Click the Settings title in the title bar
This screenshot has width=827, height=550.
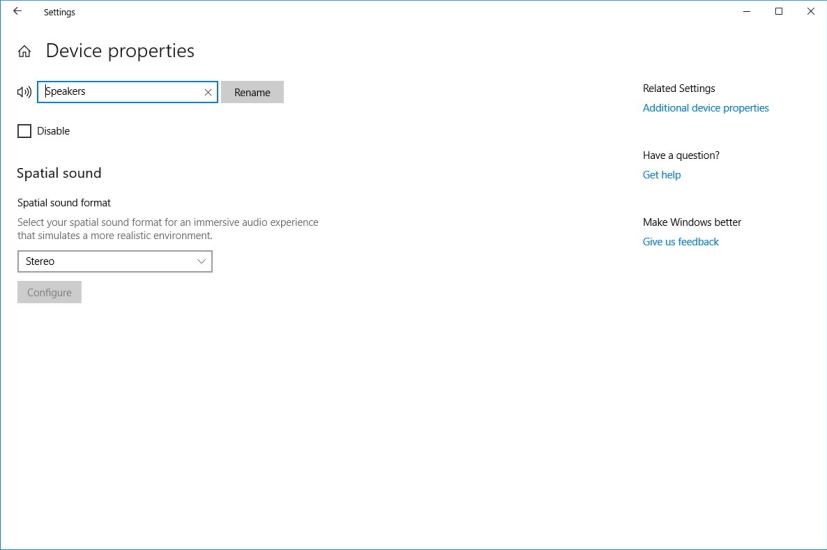[59, 12]
